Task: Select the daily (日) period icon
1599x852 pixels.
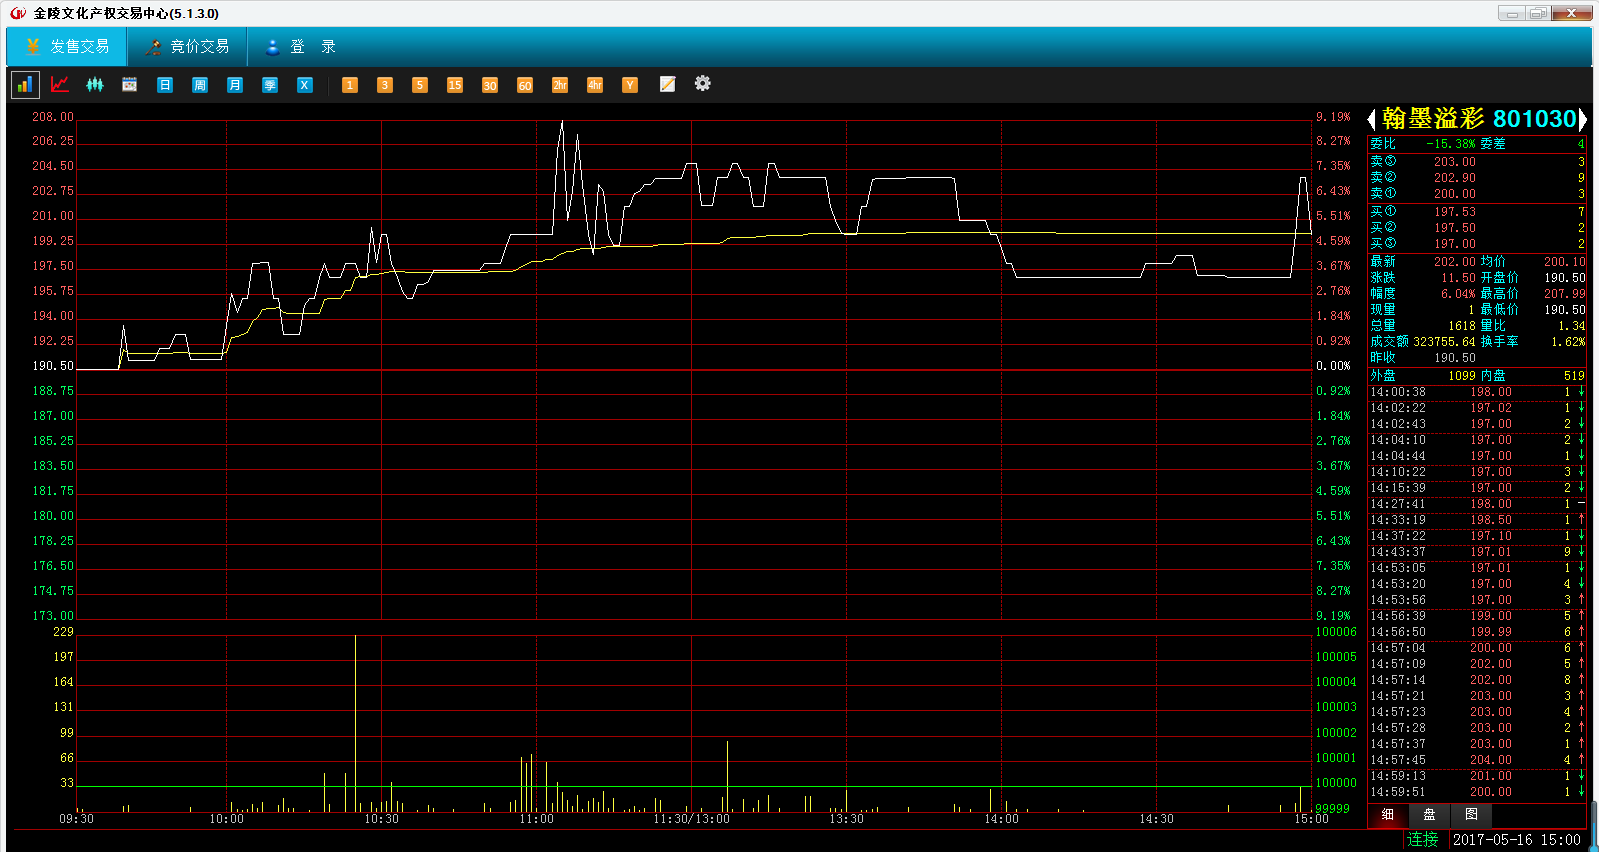Action: (x=165, y=85)
